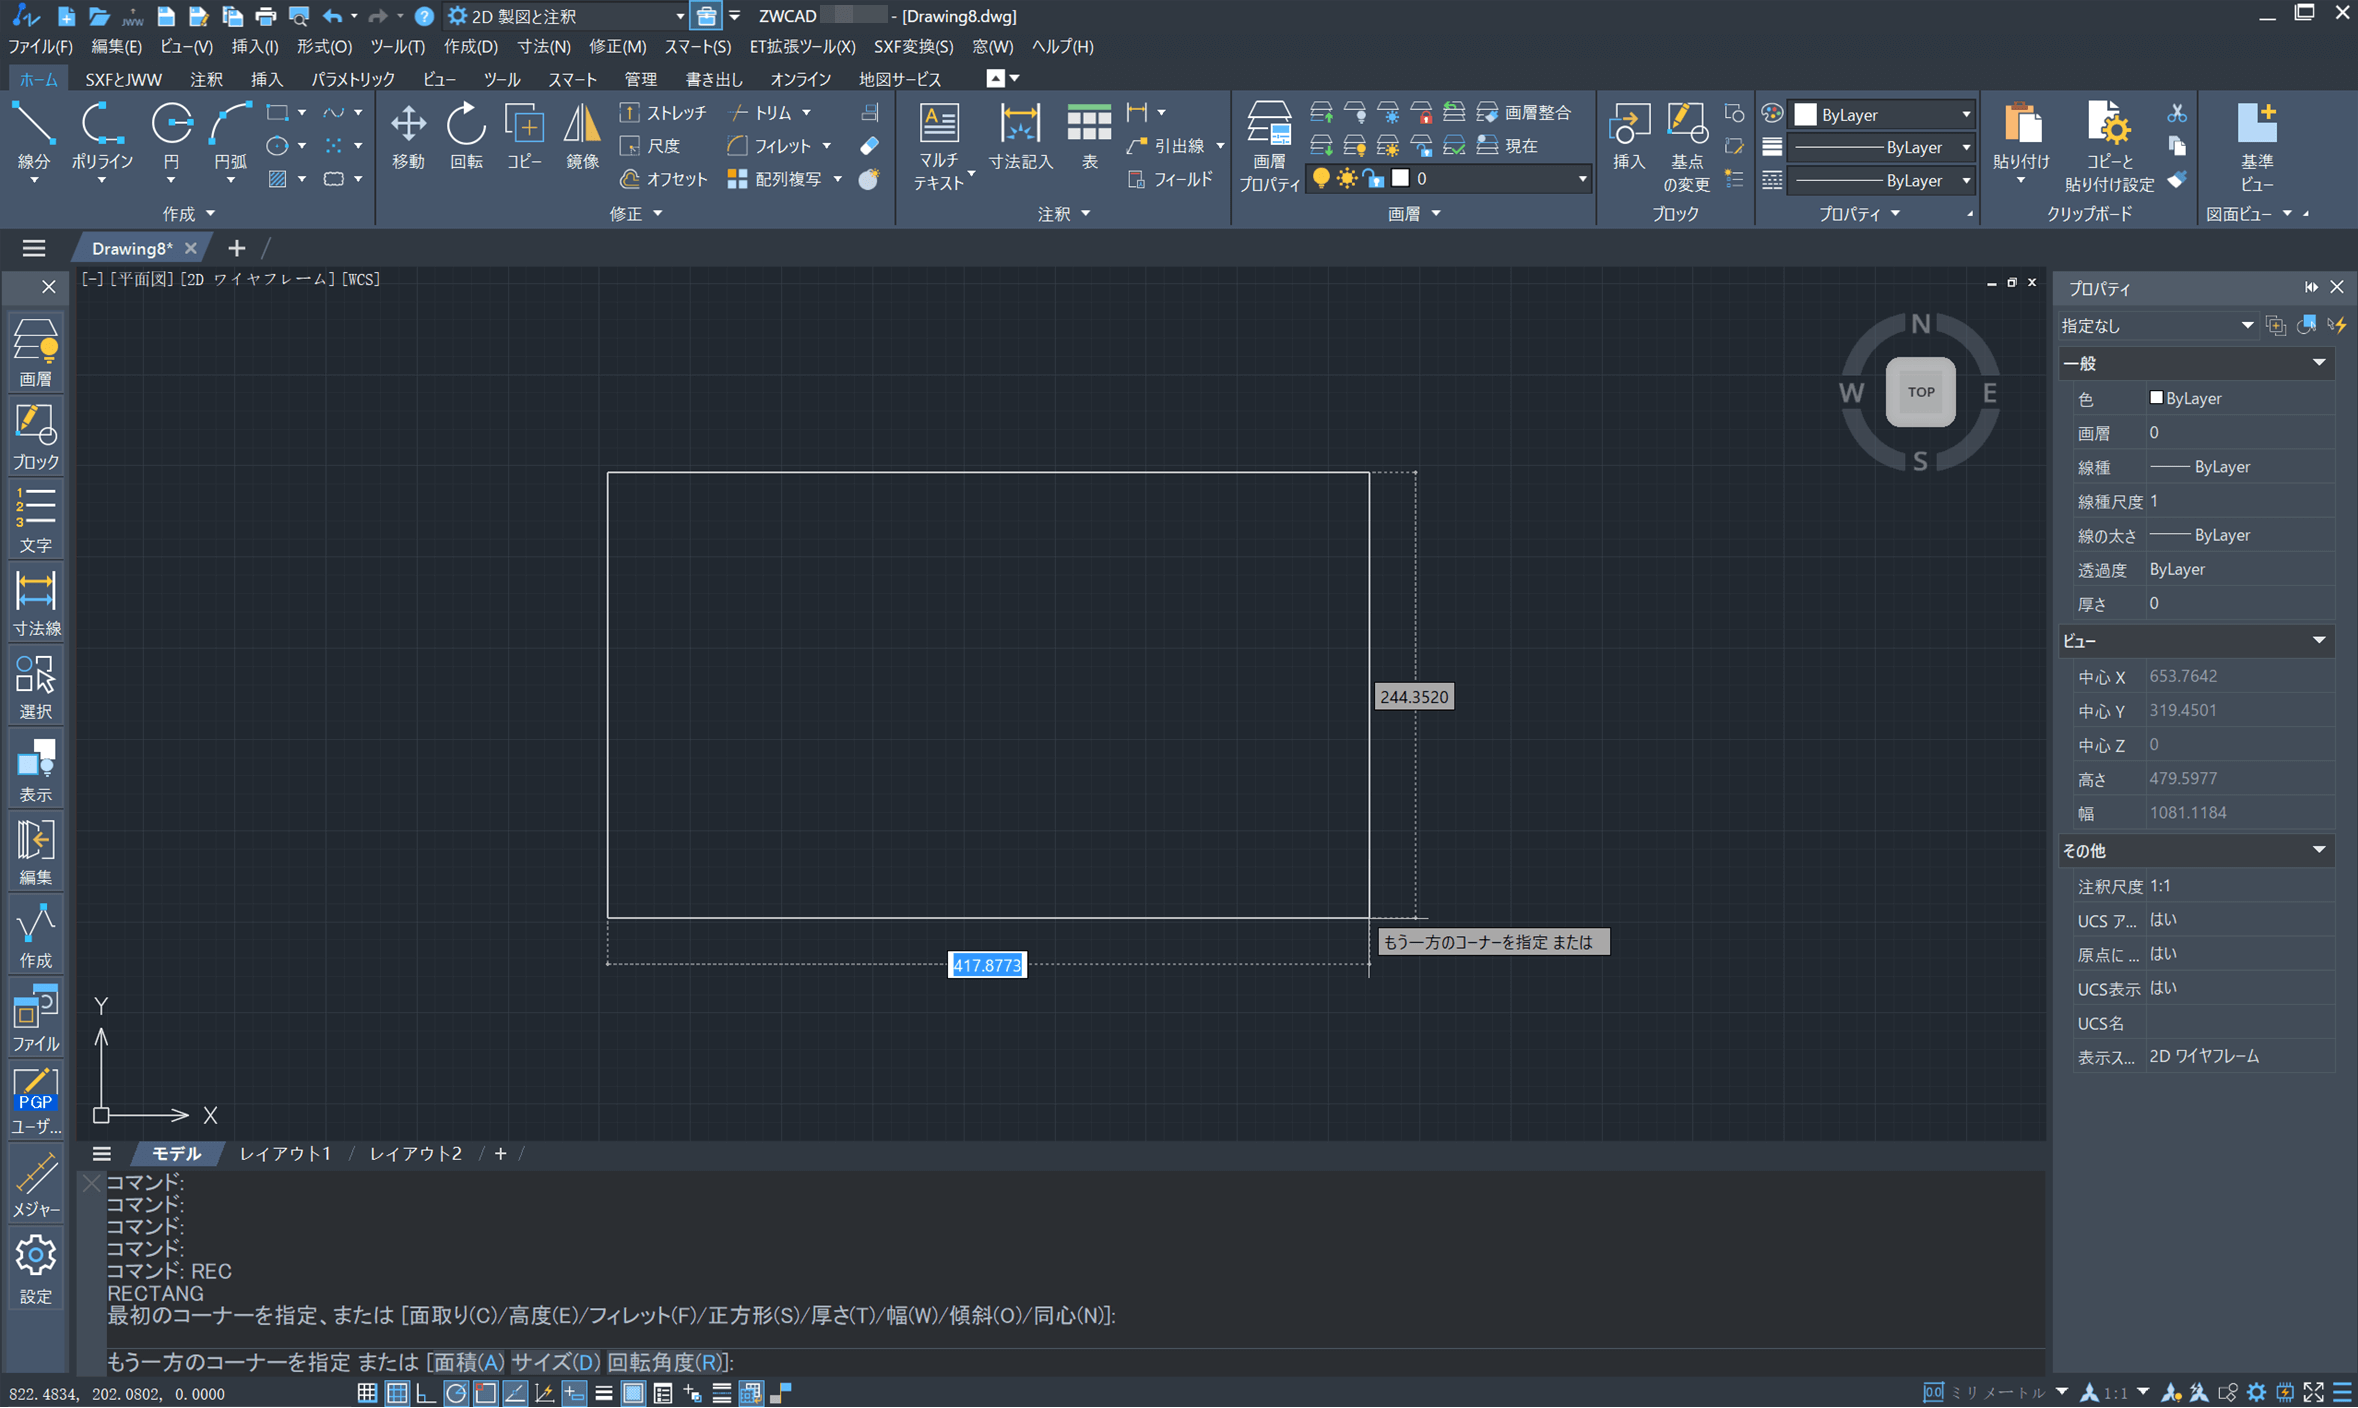
Task: Open the Layer (画層) sidebar panel
Action: click(x=36, y=352)
